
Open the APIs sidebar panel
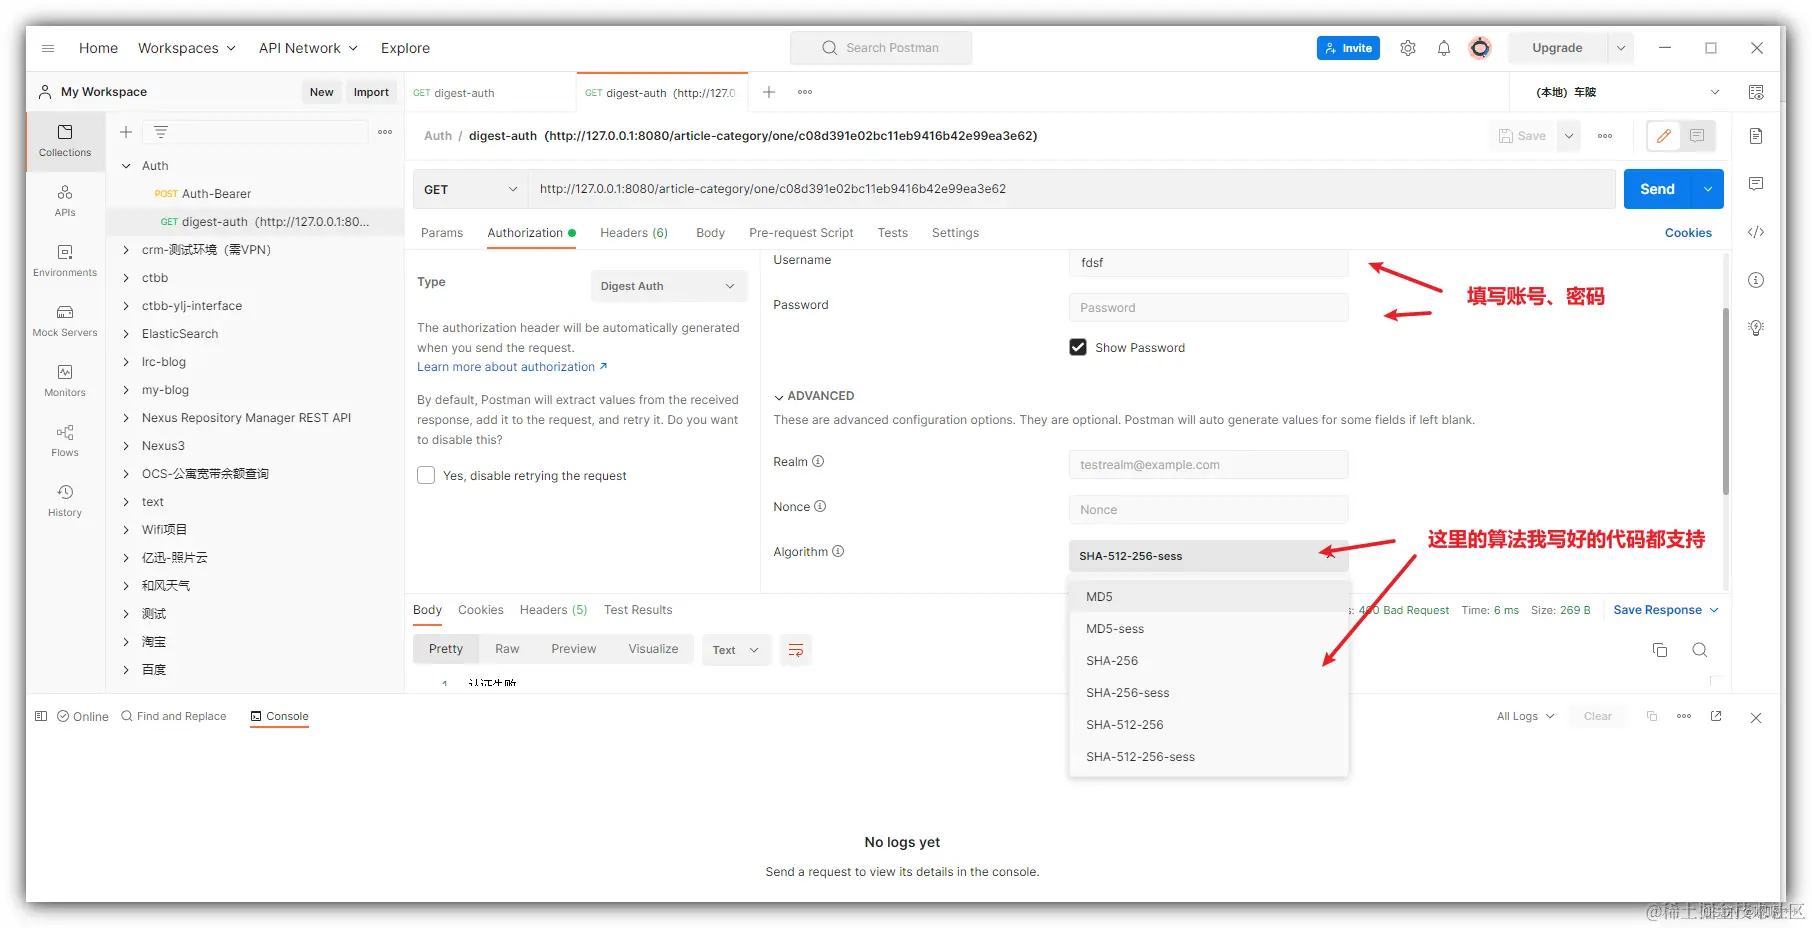(x=65, y=200)
